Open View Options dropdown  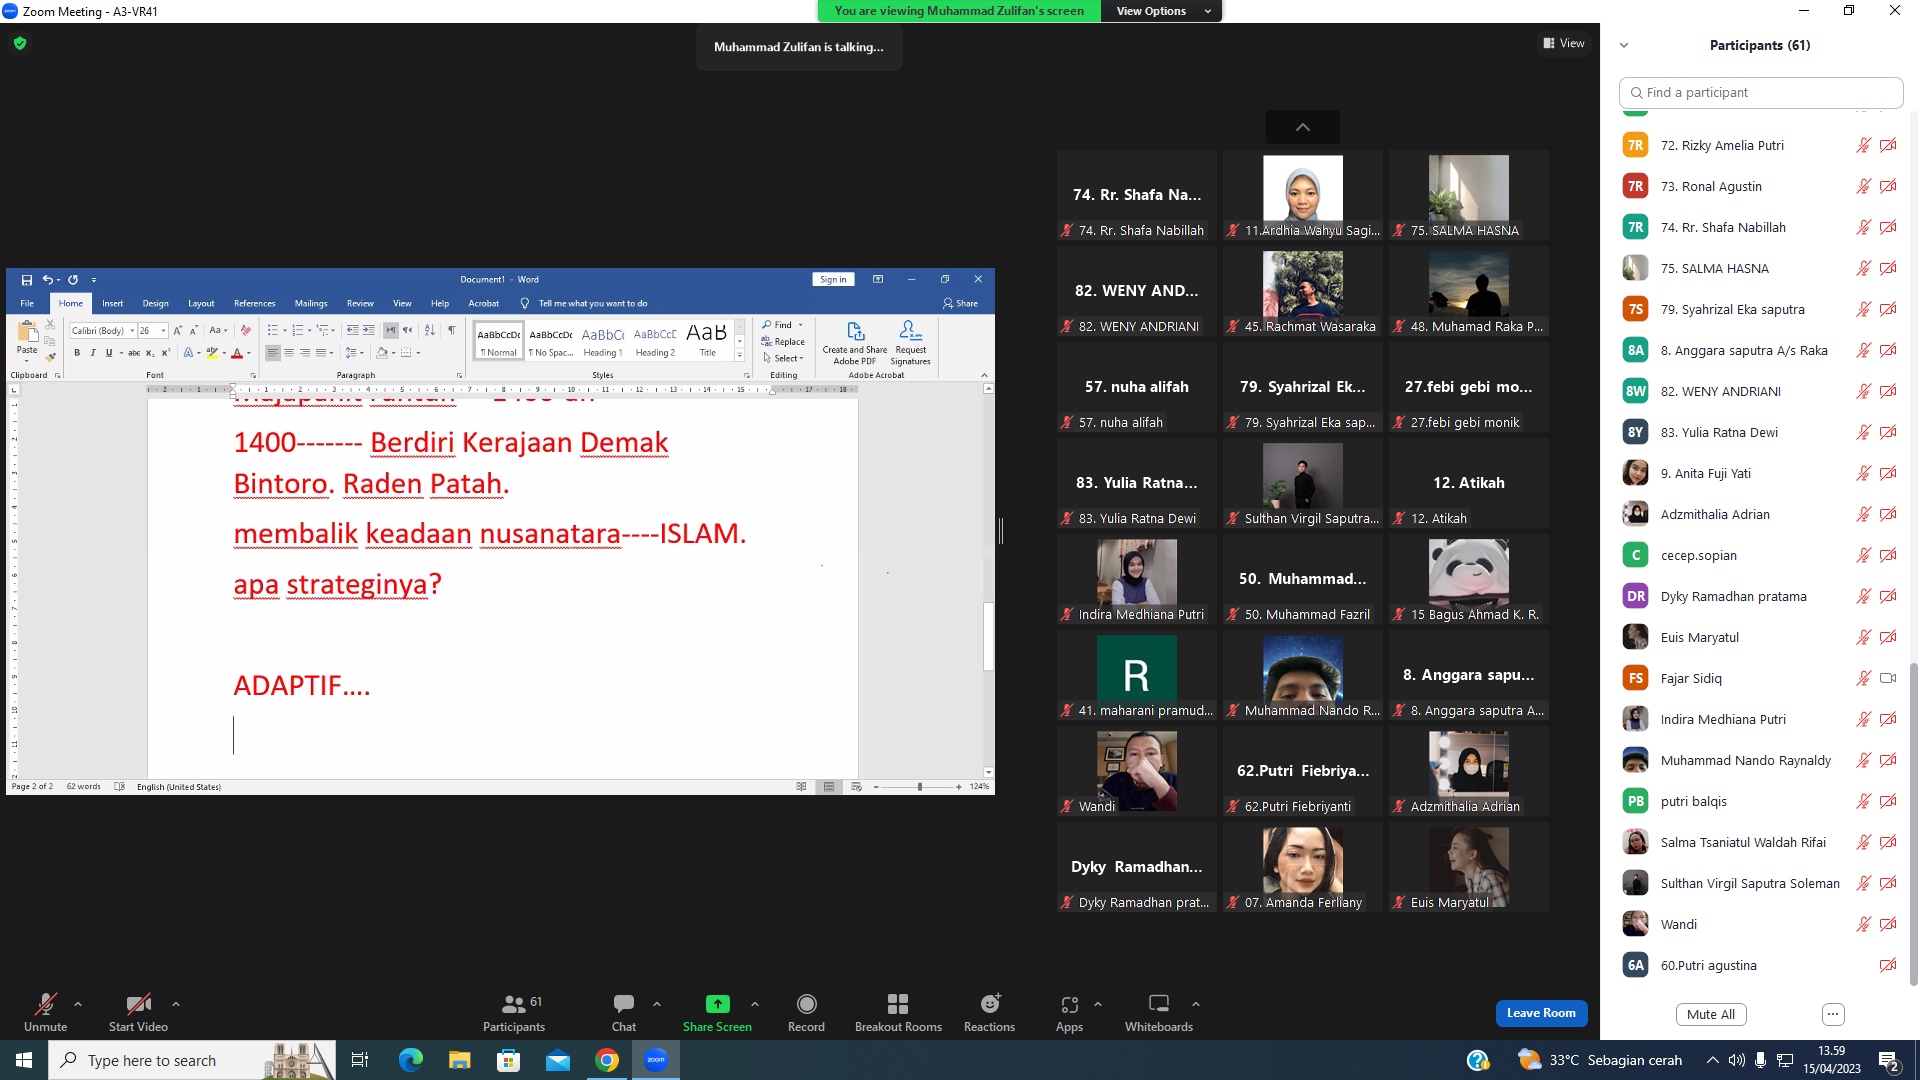pos(1161,11)
